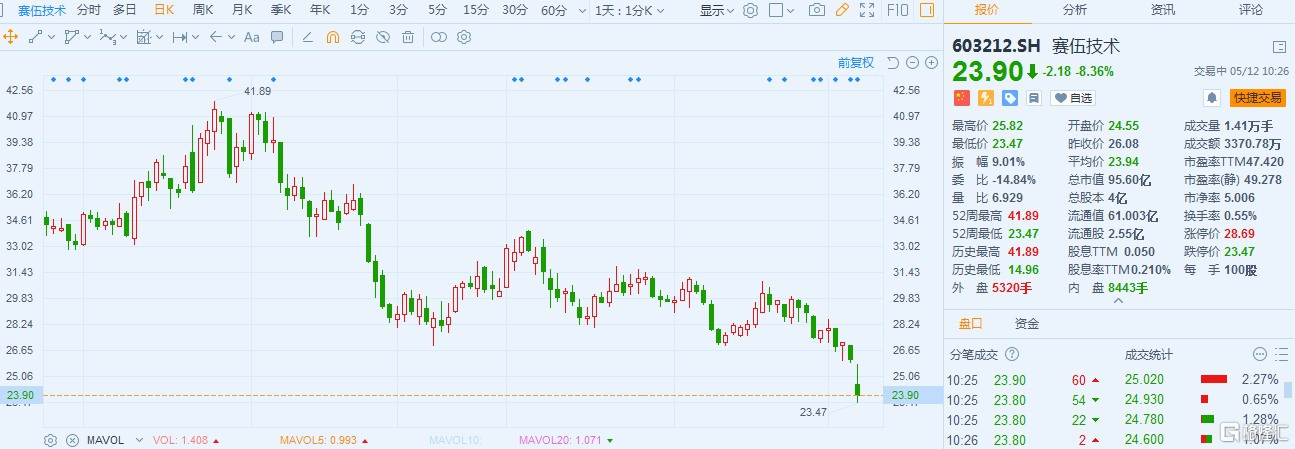This screenshot has height=449, width=1295.
Task: Select the wave pattern drawing tool
Action: [x=107, y=37]
